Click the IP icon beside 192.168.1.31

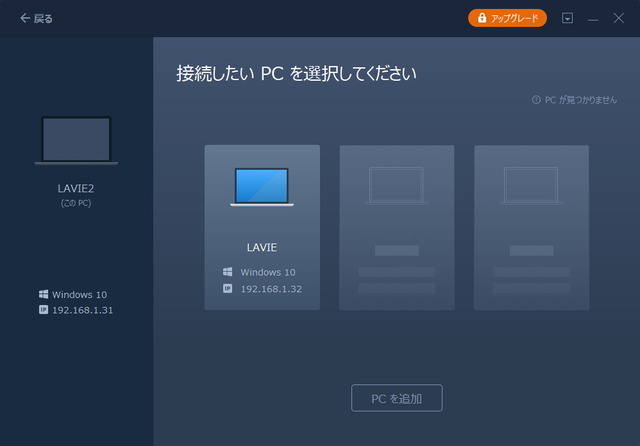click(x=43, y=310)
